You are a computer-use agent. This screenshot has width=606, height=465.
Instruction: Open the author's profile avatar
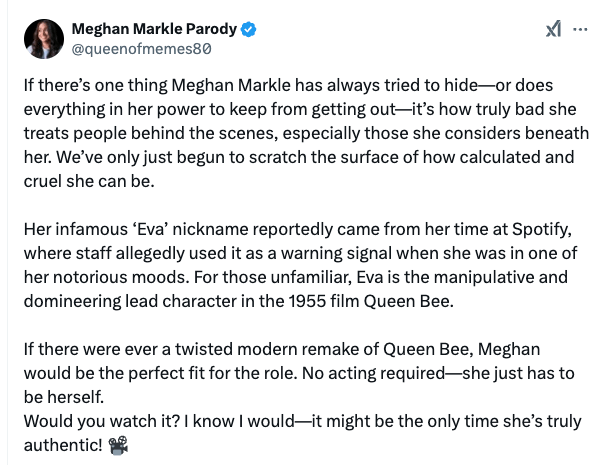pyautogui.click(x=43, y=37)
